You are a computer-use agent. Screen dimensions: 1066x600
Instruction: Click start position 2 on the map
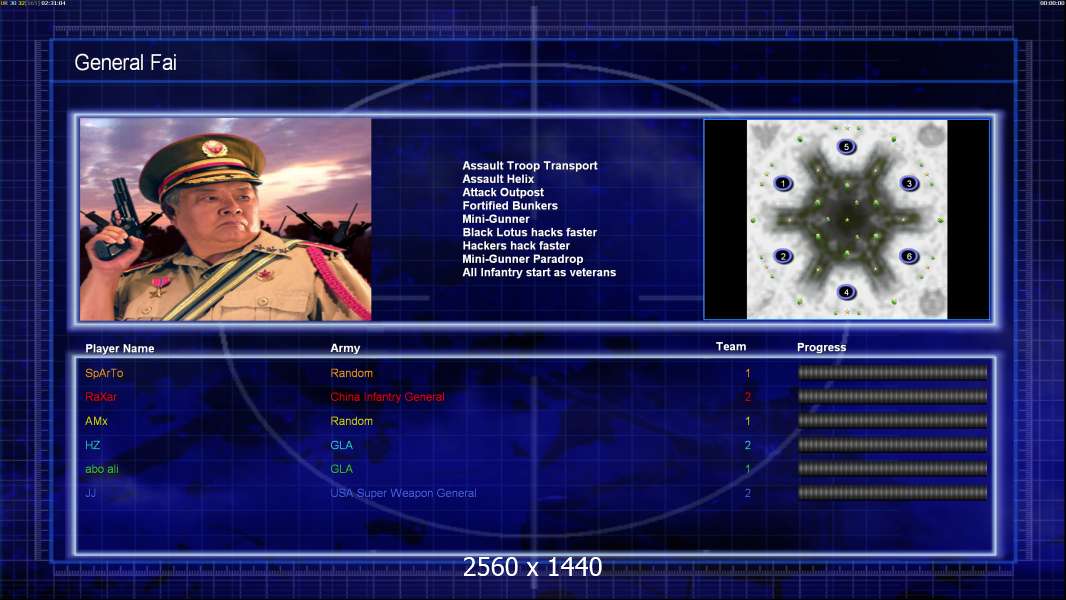[783, 256]
